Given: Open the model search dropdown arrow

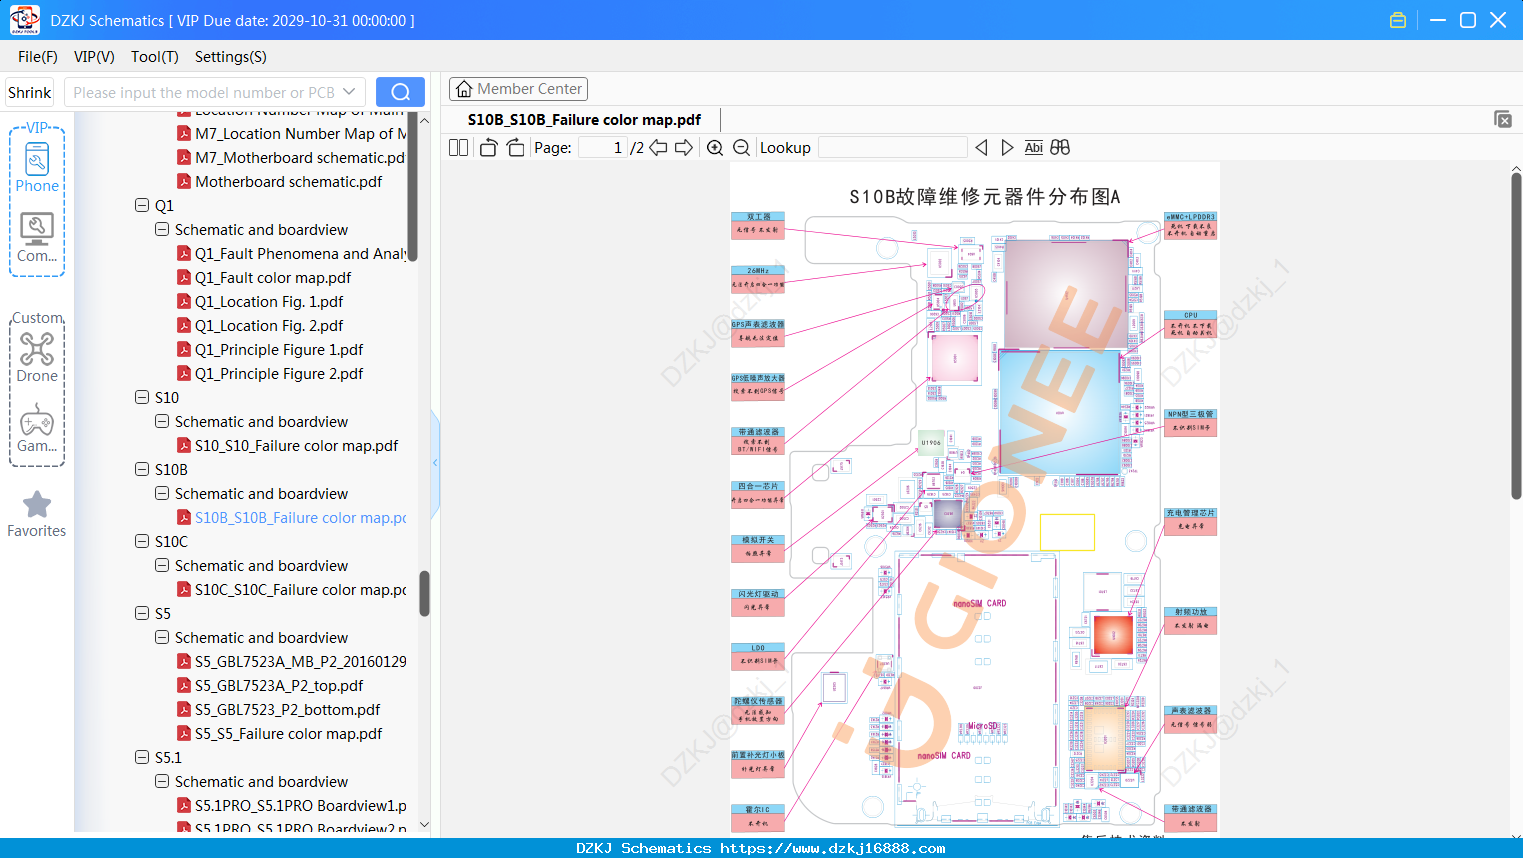Looking at the screenshot, I should pyautogui.click(x=349, y=92).
